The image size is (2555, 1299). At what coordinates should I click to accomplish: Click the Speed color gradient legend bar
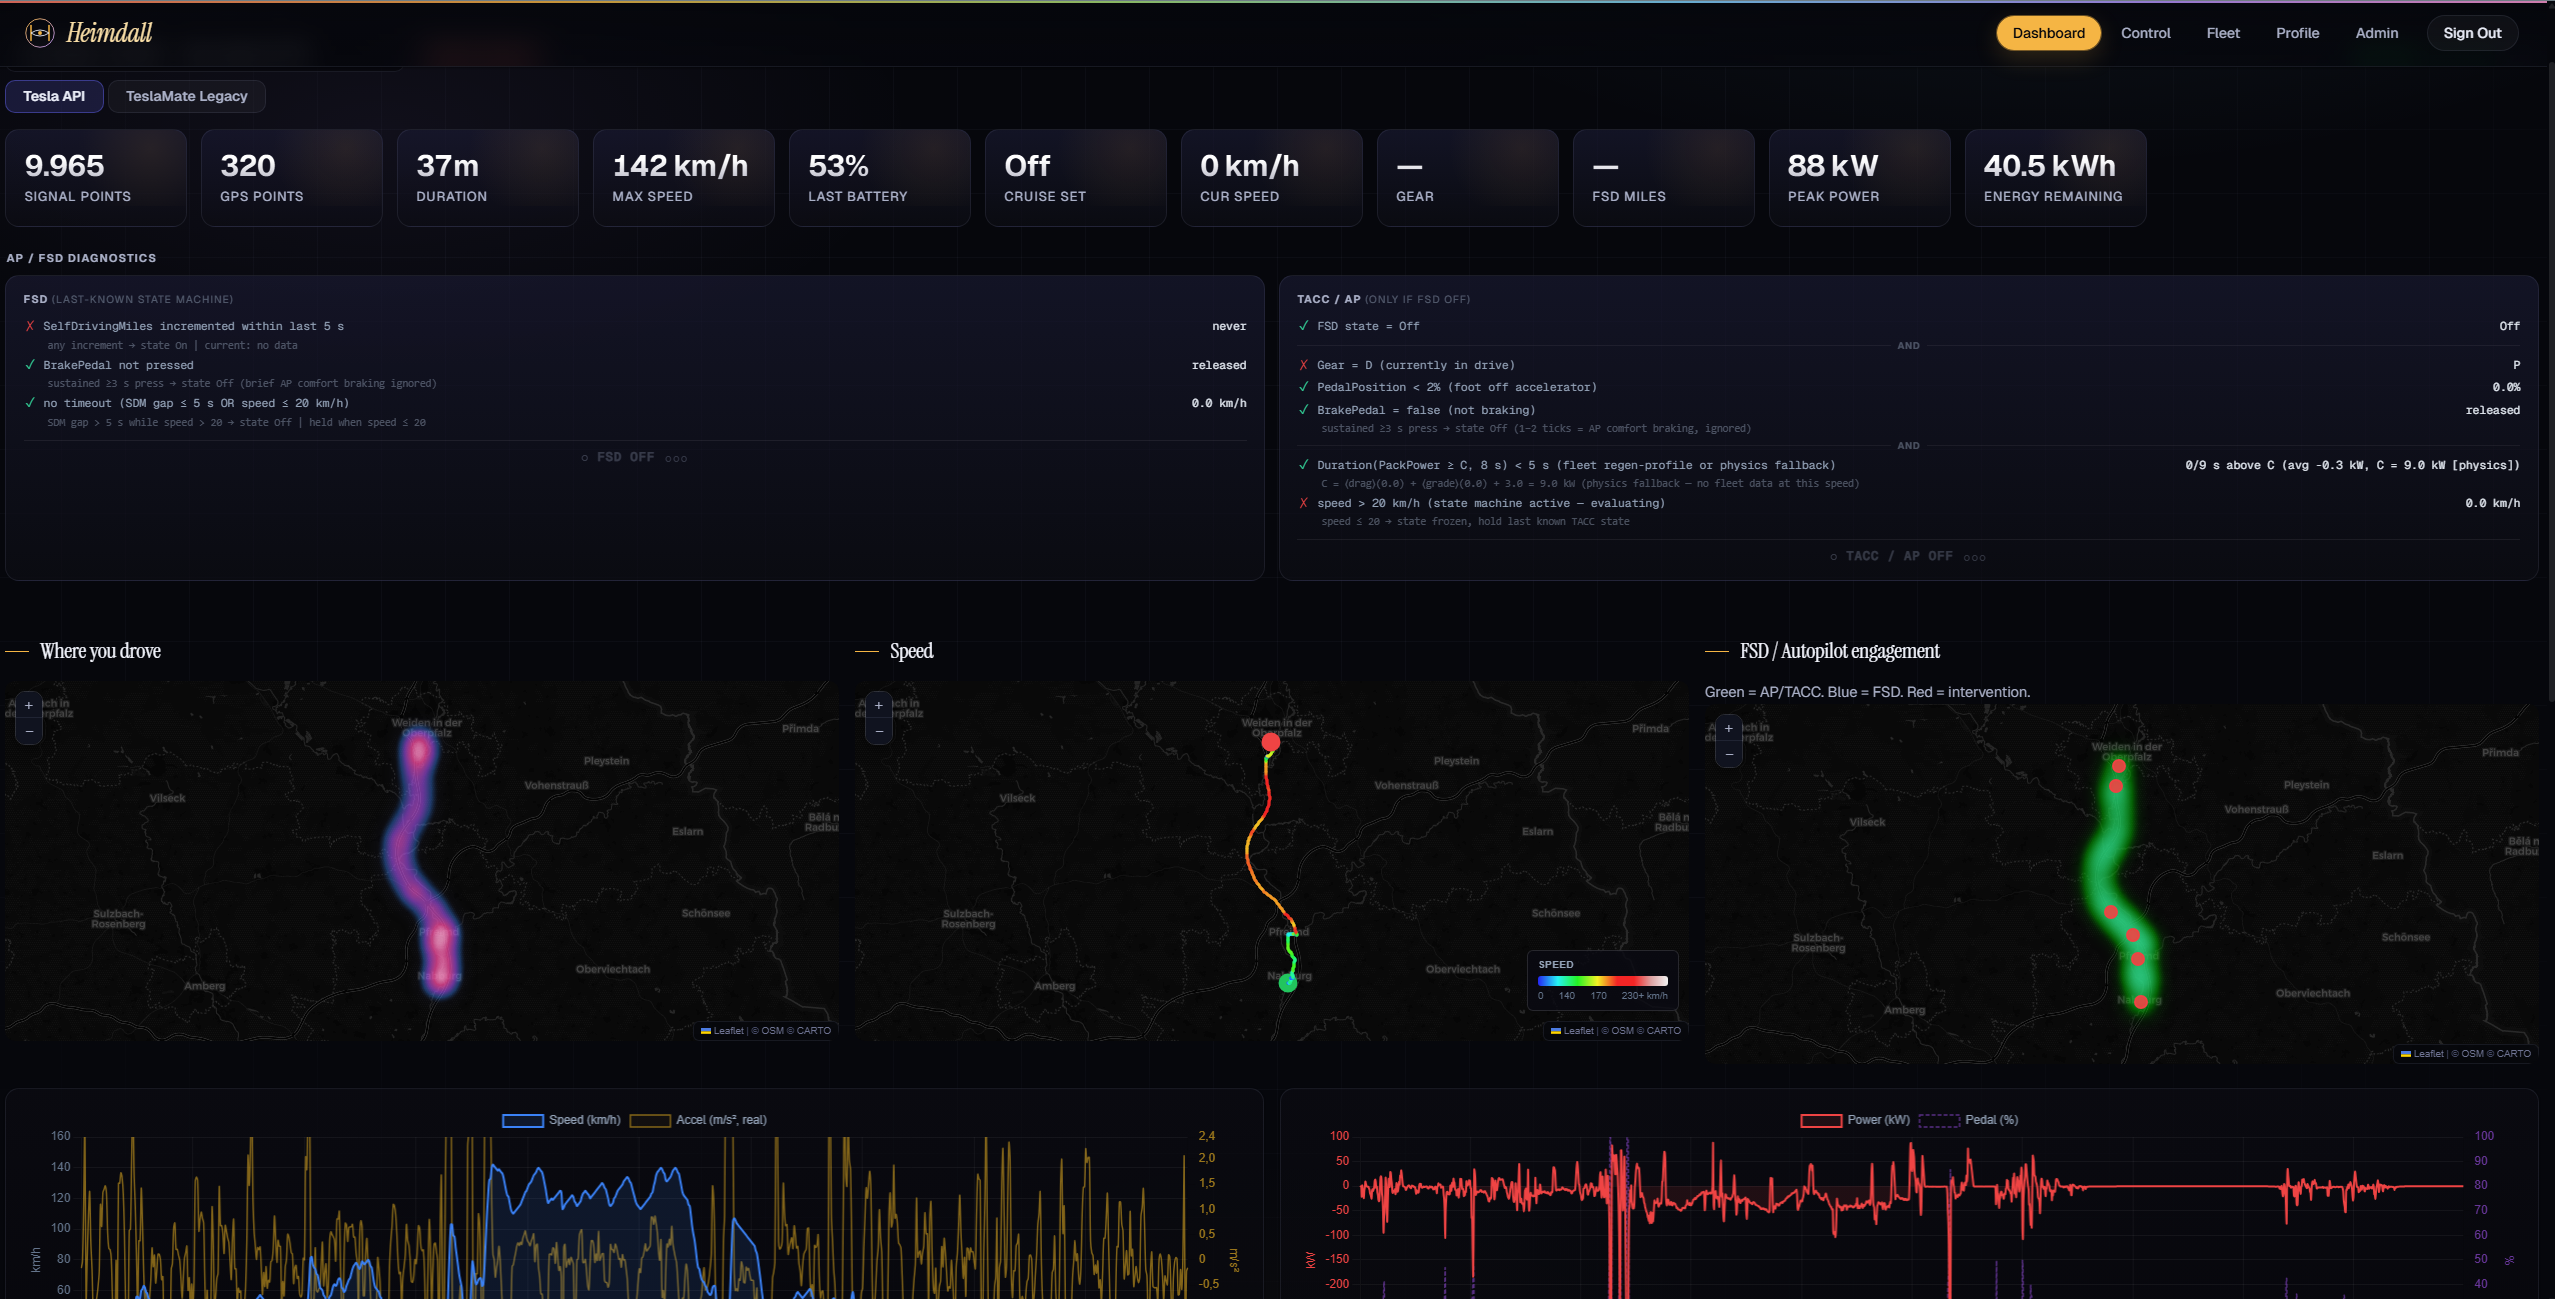click(x=1602, y=981)
